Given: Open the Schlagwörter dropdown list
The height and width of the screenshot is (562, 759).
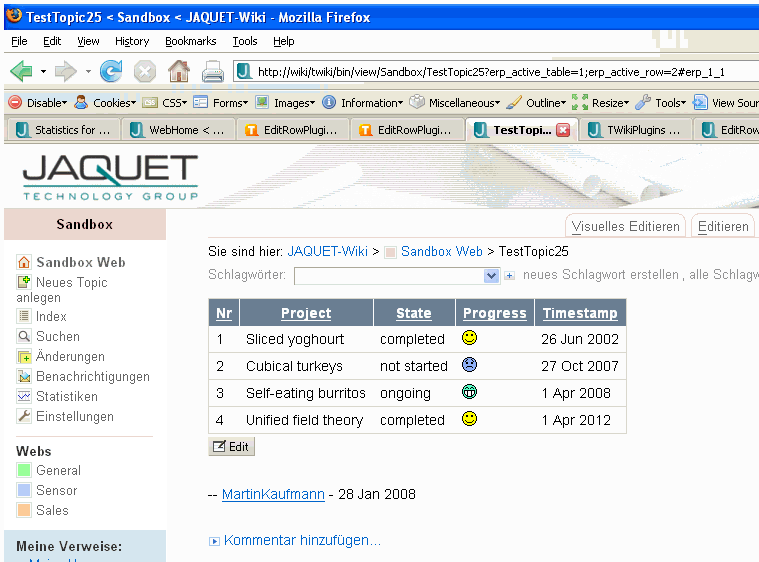Looking at the screenshot, I should click(491, 275).
